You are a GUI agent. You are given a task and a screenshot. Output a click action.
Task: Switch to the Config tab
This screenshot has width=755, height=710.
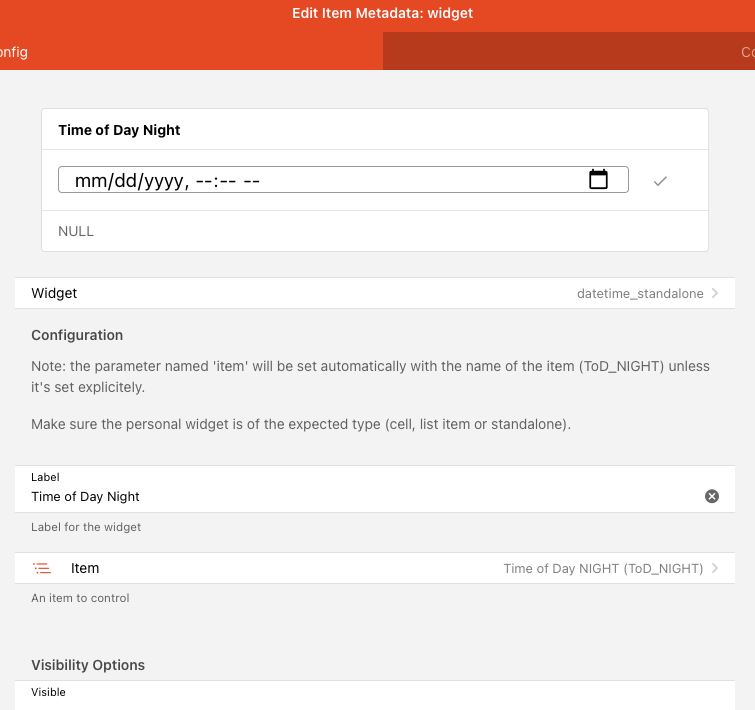tap(14, 52)
